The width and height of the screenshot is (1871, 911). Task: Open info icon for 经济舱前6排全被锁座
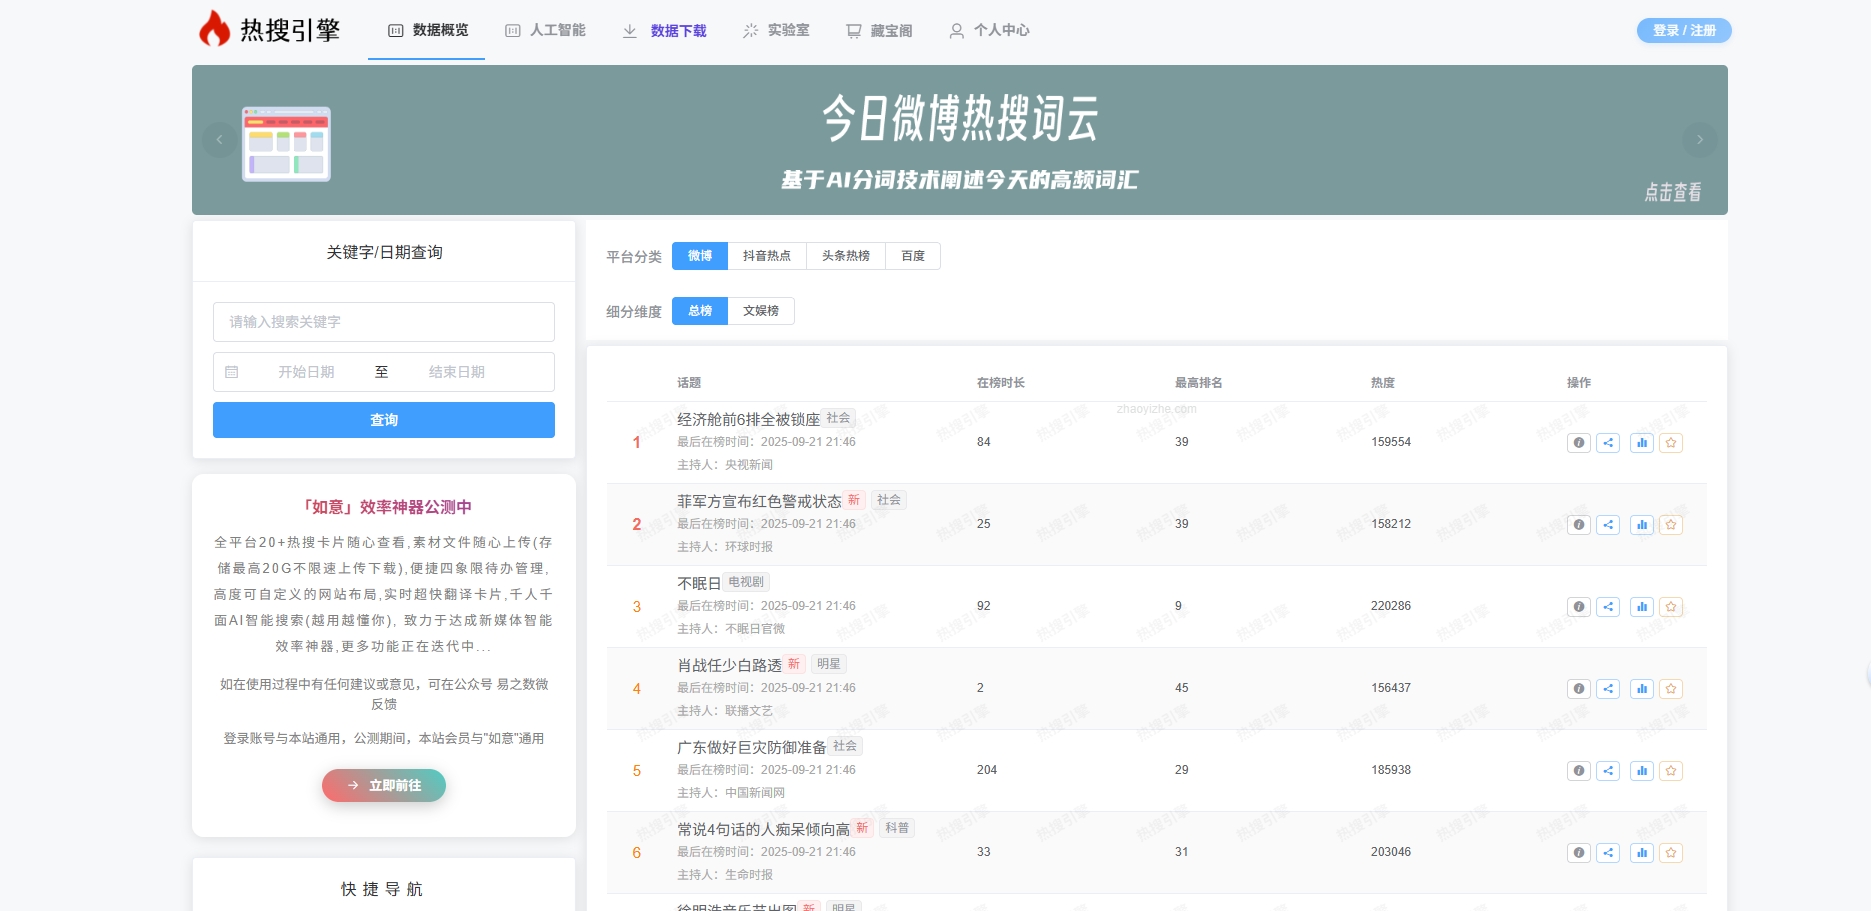1579,442
